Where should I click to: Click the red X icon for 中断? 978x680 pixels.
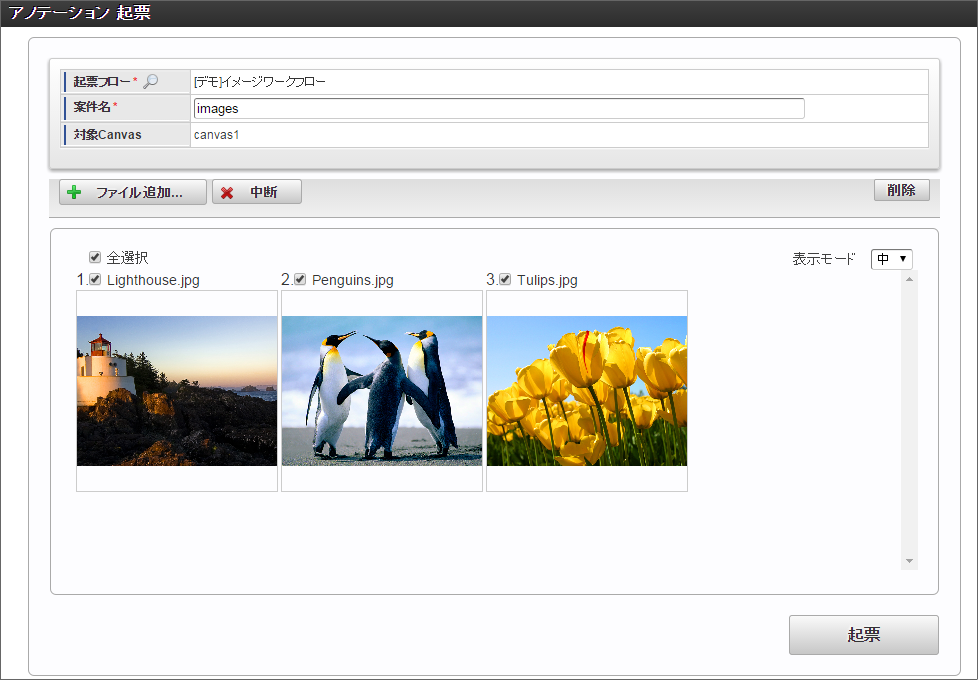pos(227,193)
